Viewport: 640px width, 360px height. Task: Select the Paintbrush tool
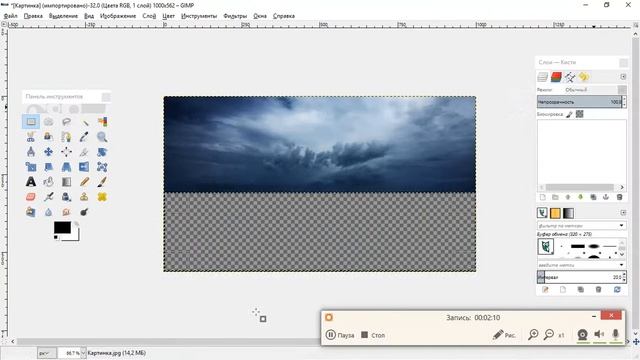102,182
